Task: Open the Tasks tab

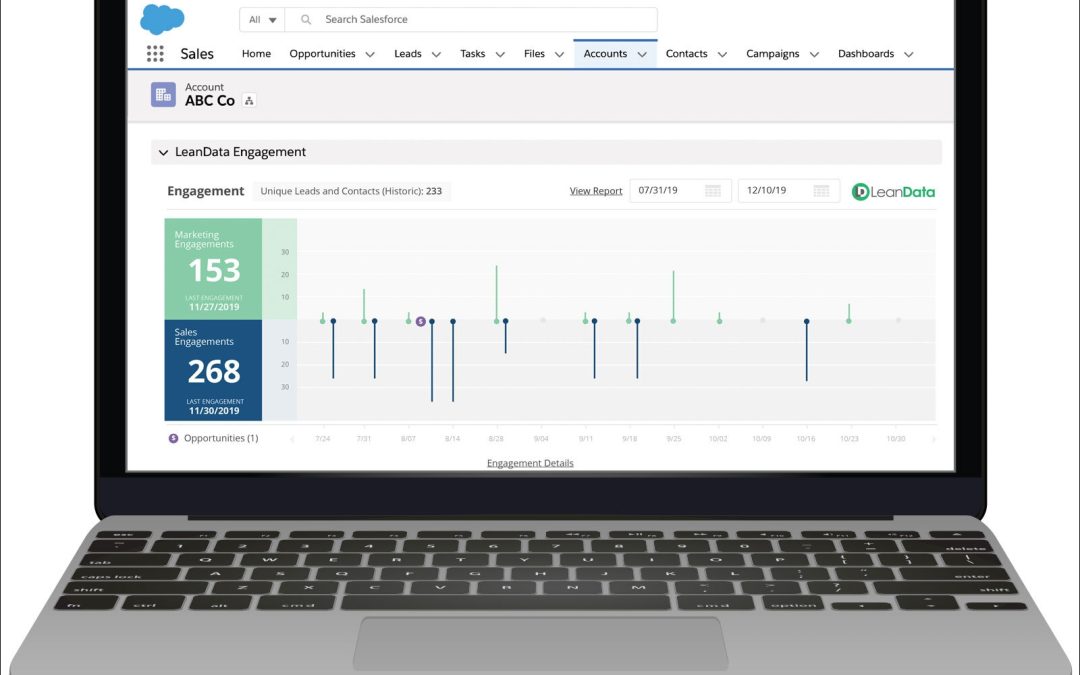Action: pyautogui.click(x=472, y=54)
